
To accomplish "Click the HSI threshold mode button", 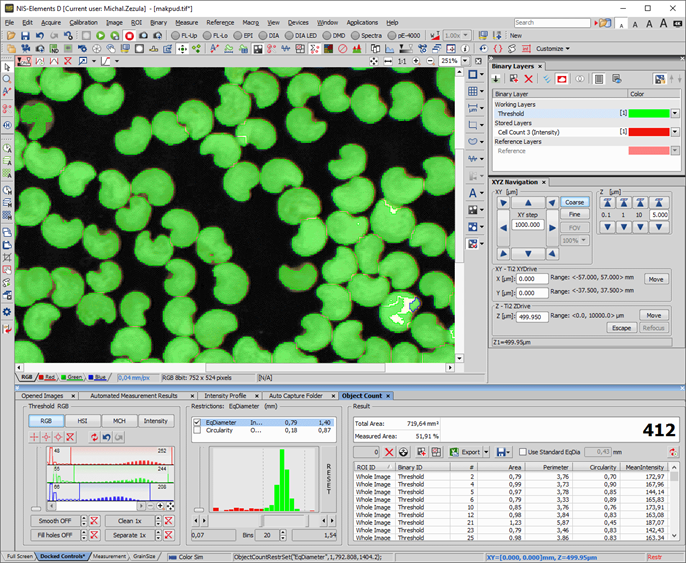I will tap(82, 421).
